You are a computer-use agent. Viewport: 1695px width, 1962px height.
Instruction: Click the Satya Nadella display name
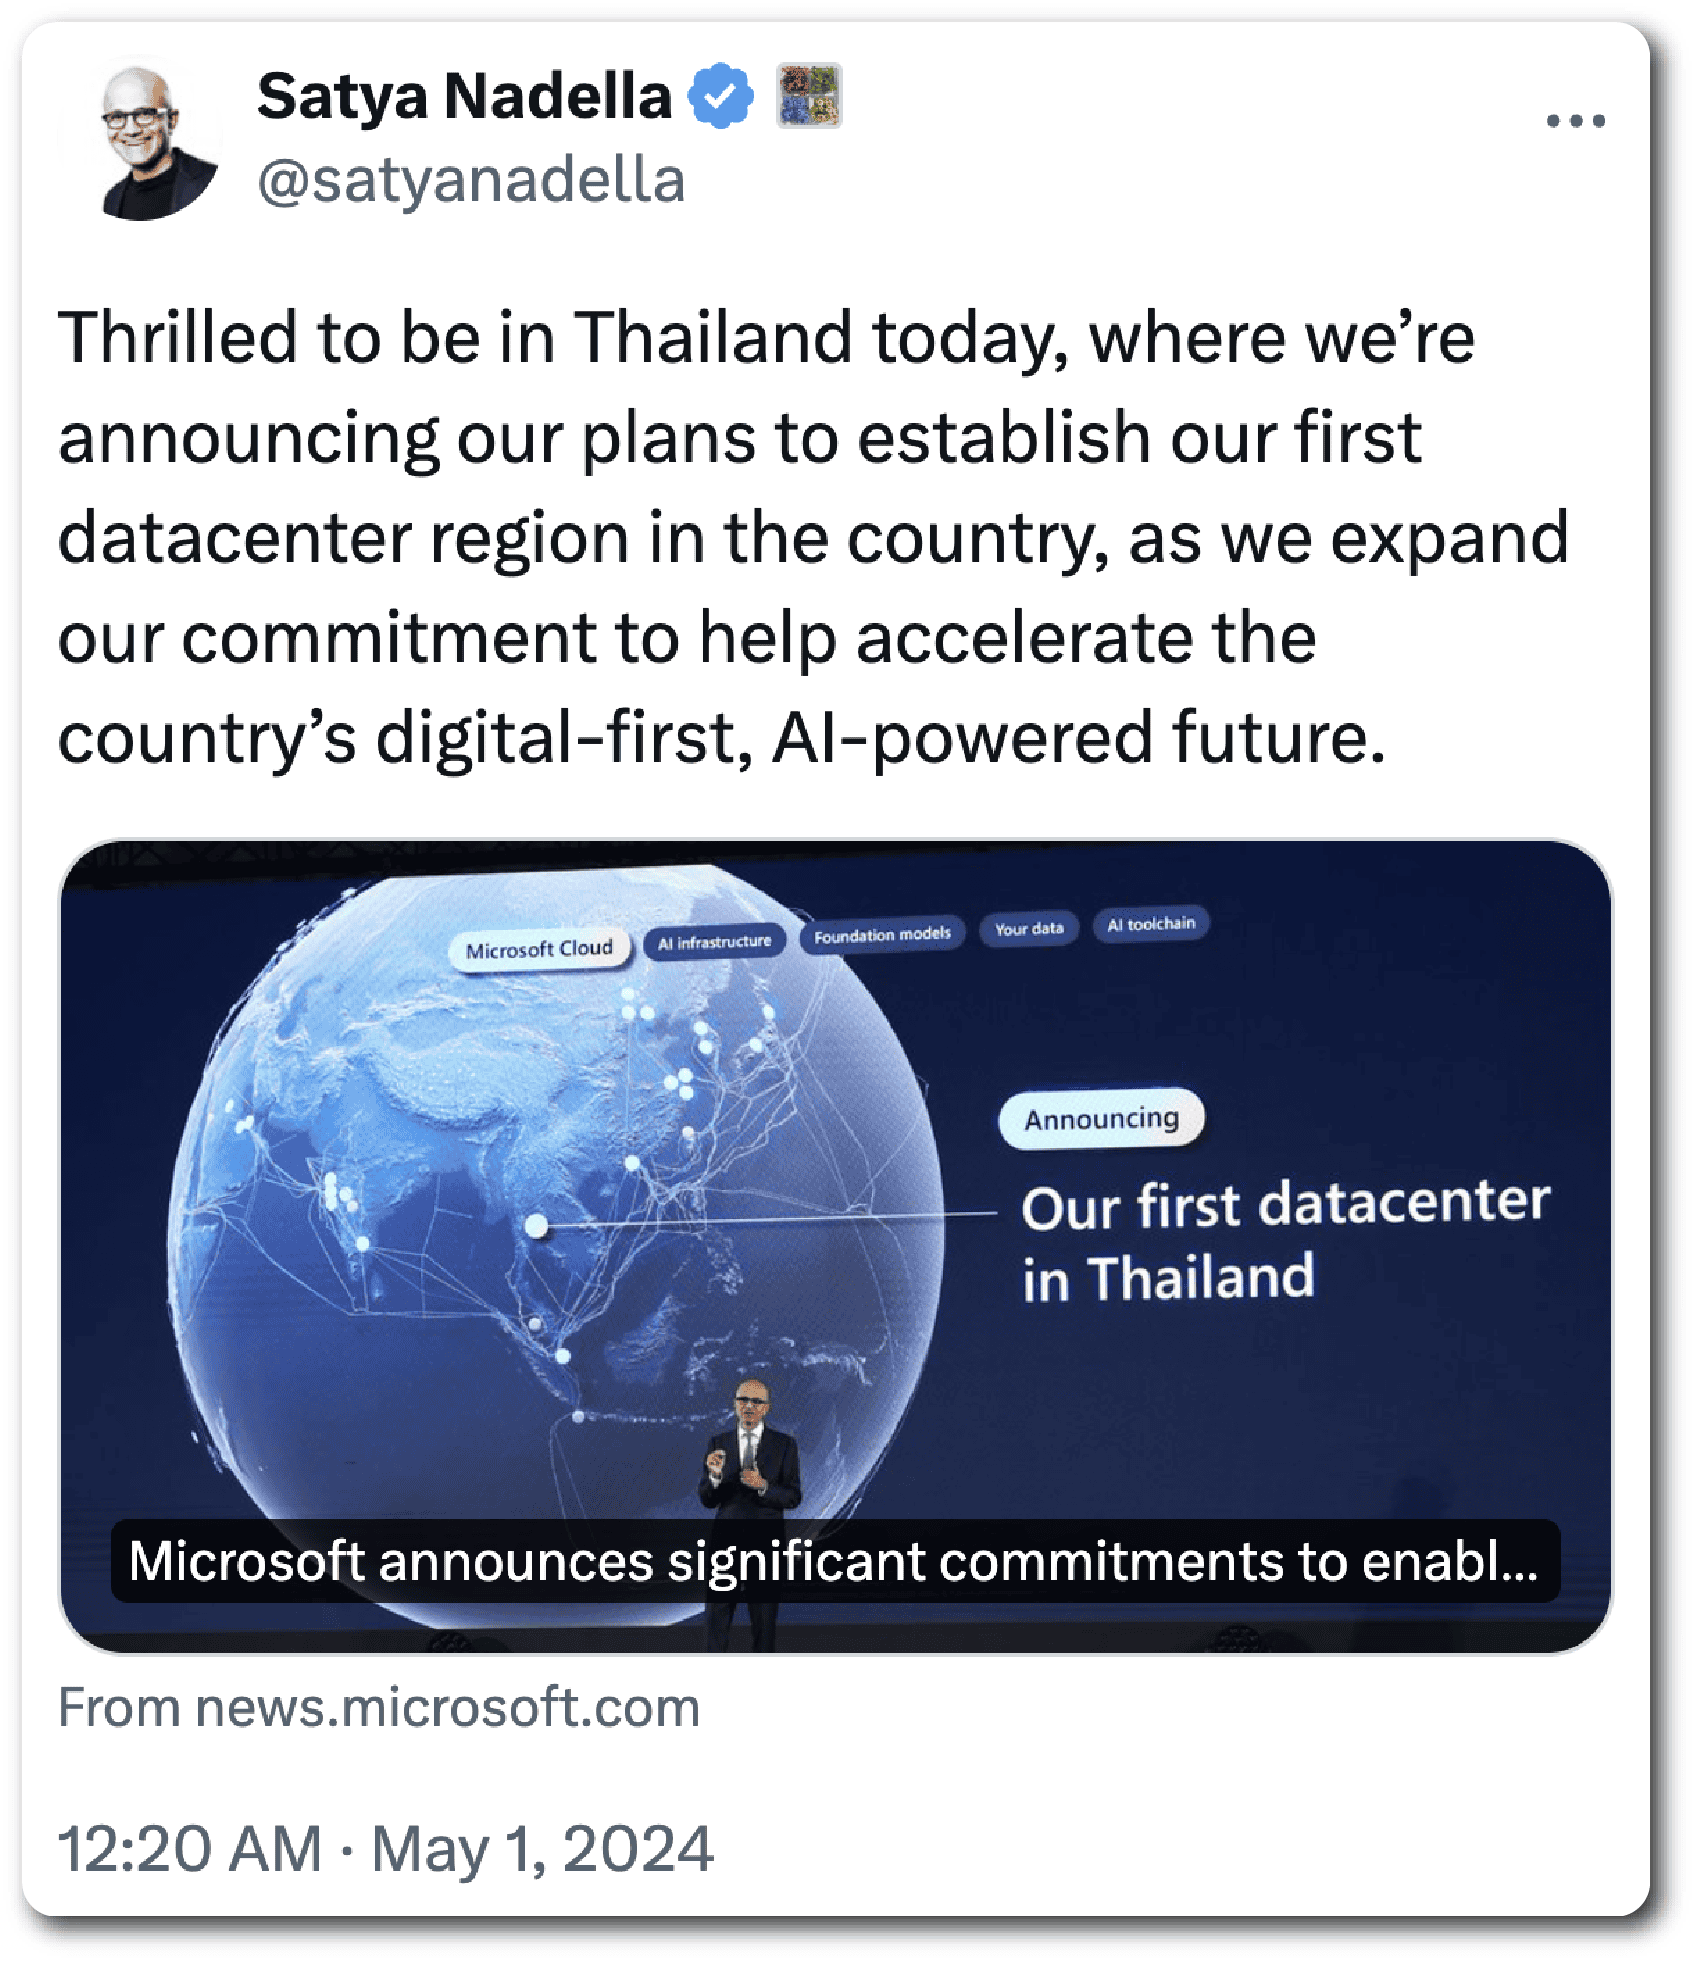point(464,96)
